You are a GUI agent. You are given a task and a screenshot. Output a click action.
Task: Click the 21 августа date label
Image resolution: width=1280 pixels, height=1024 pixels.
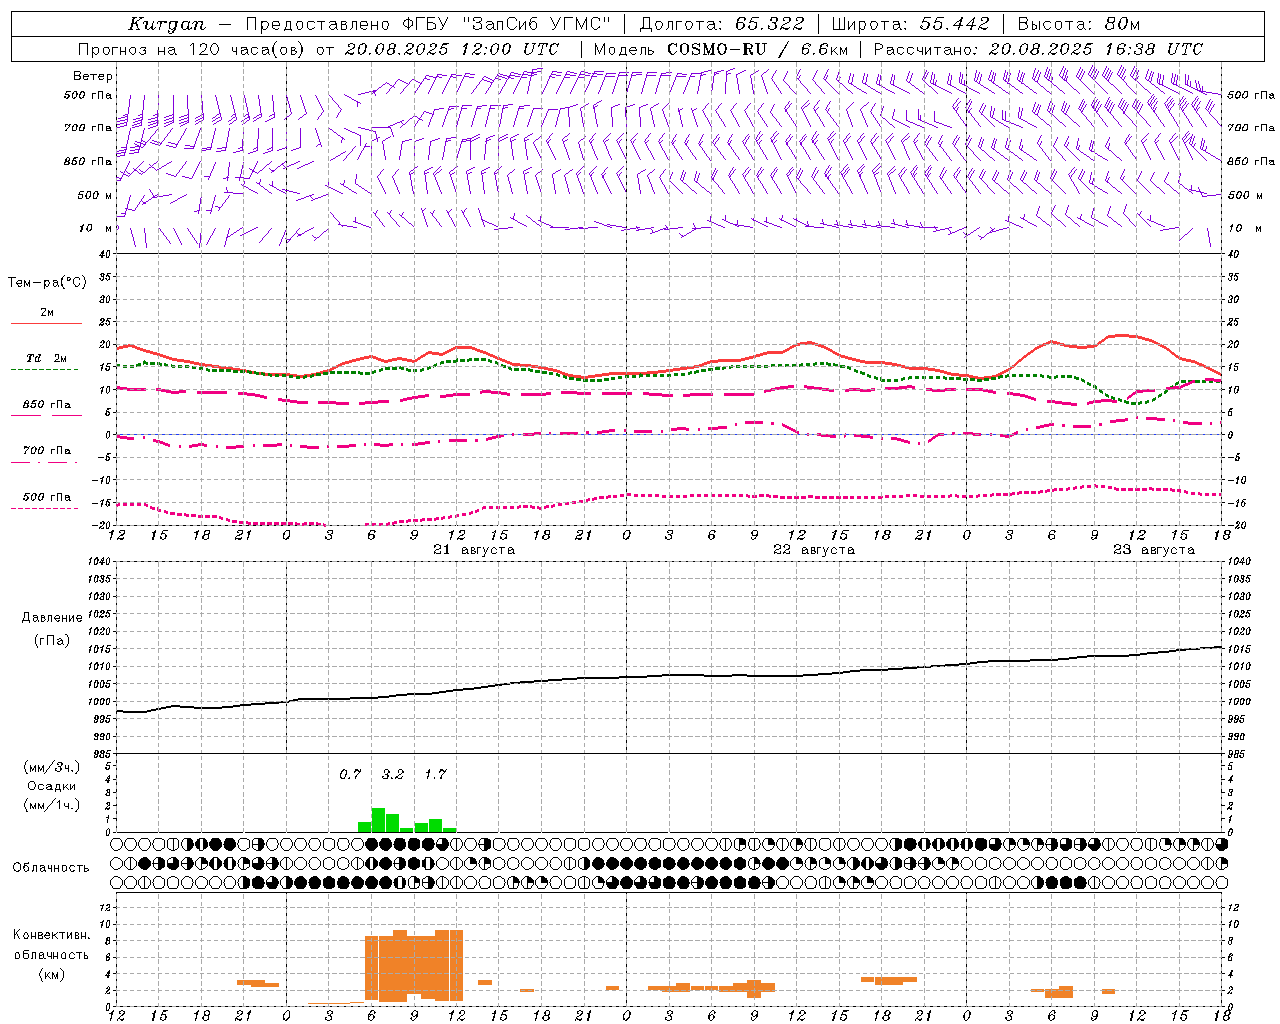click(474, 550)
